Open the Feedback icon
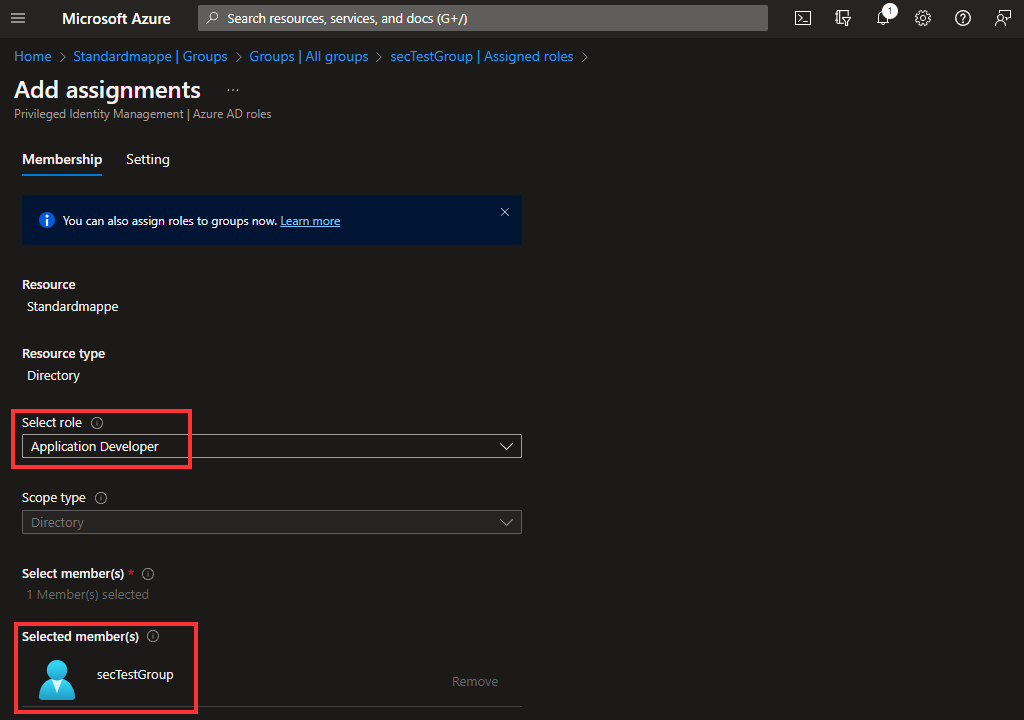1024x720 pixels. point(1002,18)
